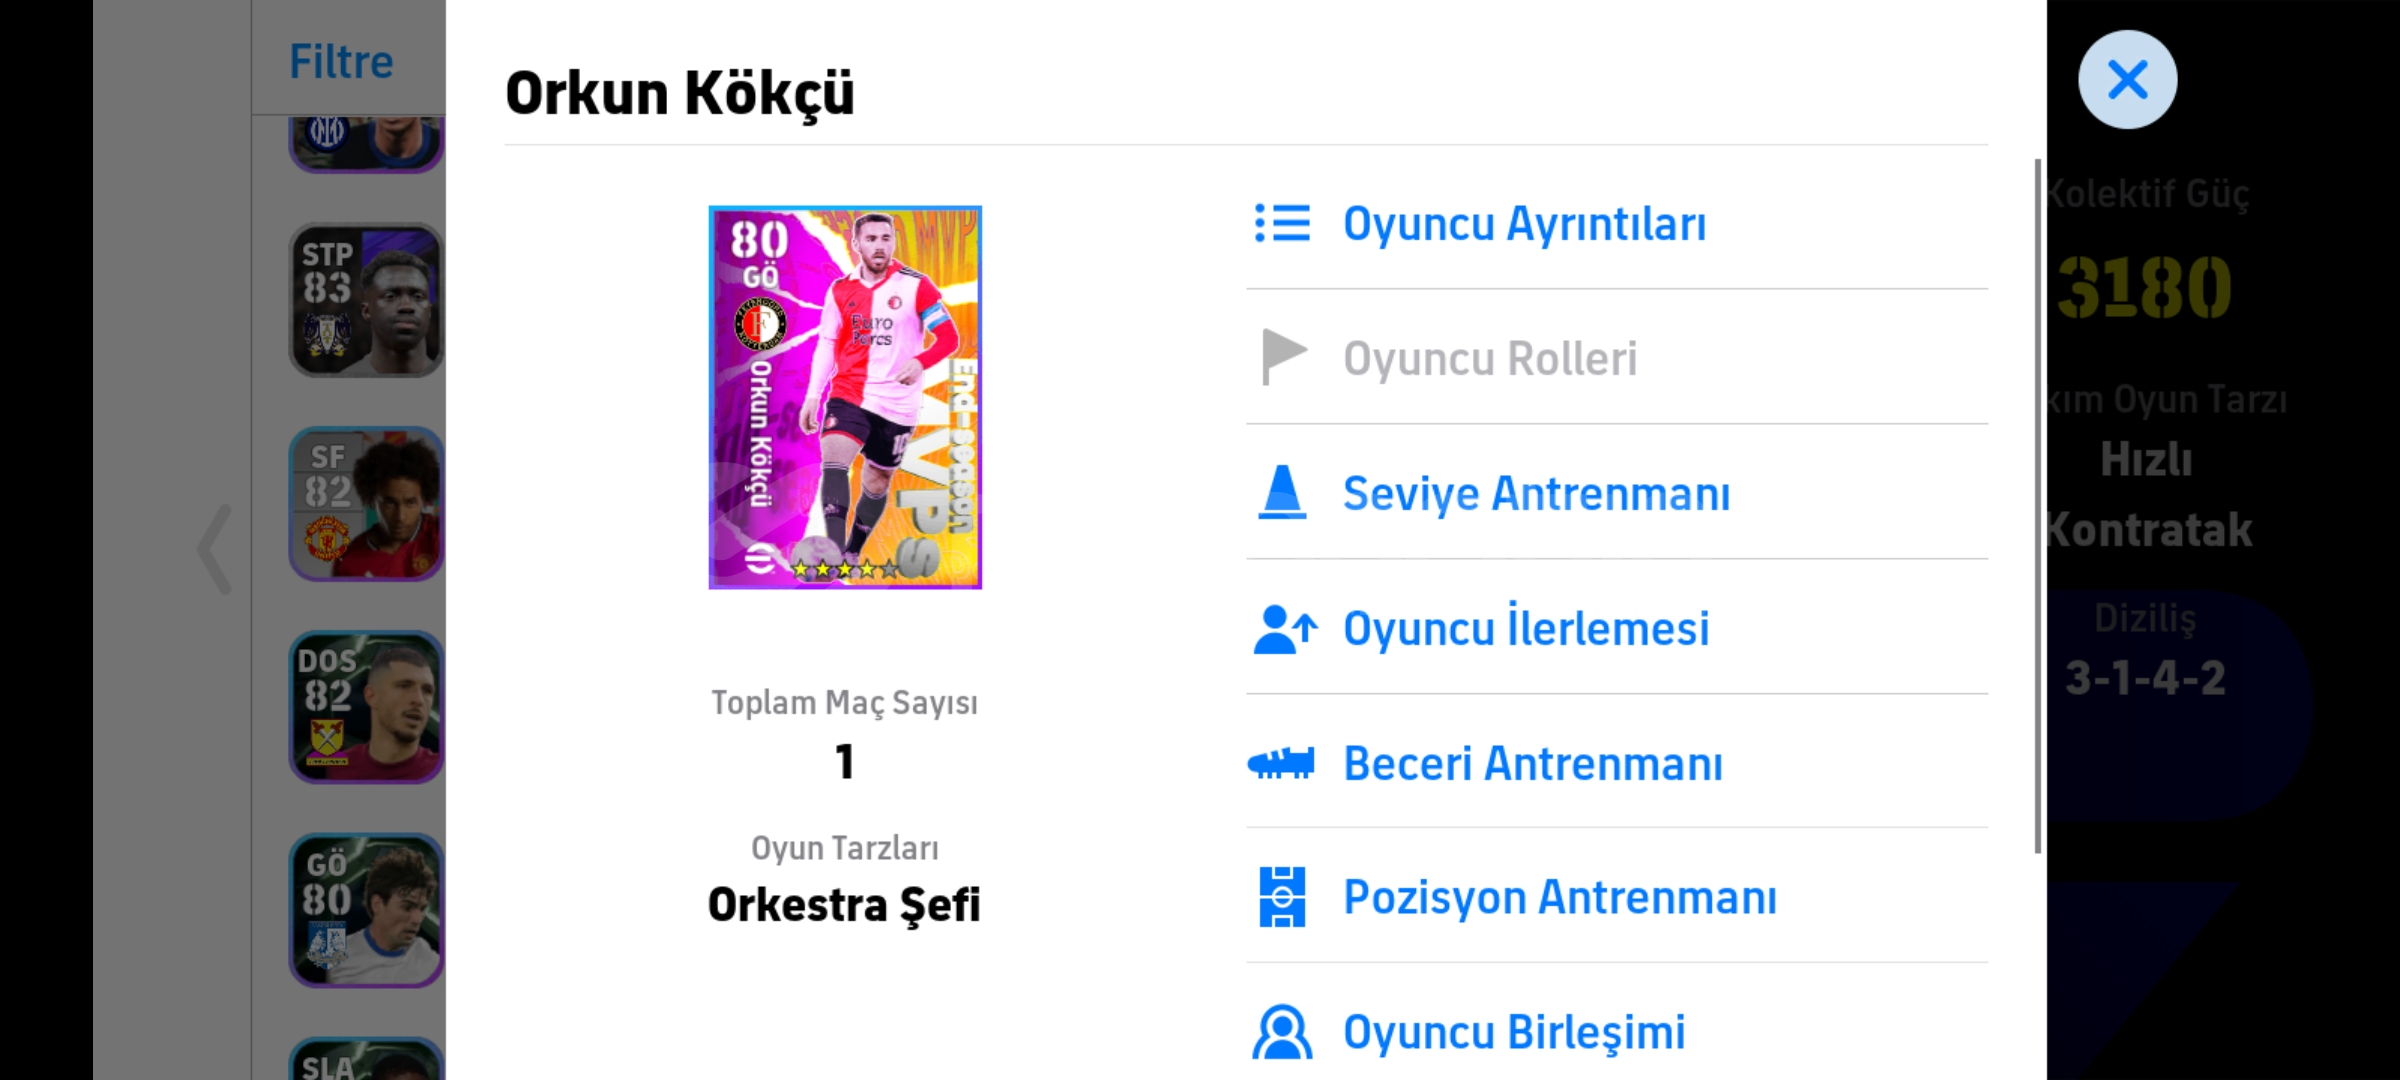This screenshot has width=2400, height=1080.
Task: Open Oyuncu Ayrıntıları menu entry
Action: point(1524,224)
